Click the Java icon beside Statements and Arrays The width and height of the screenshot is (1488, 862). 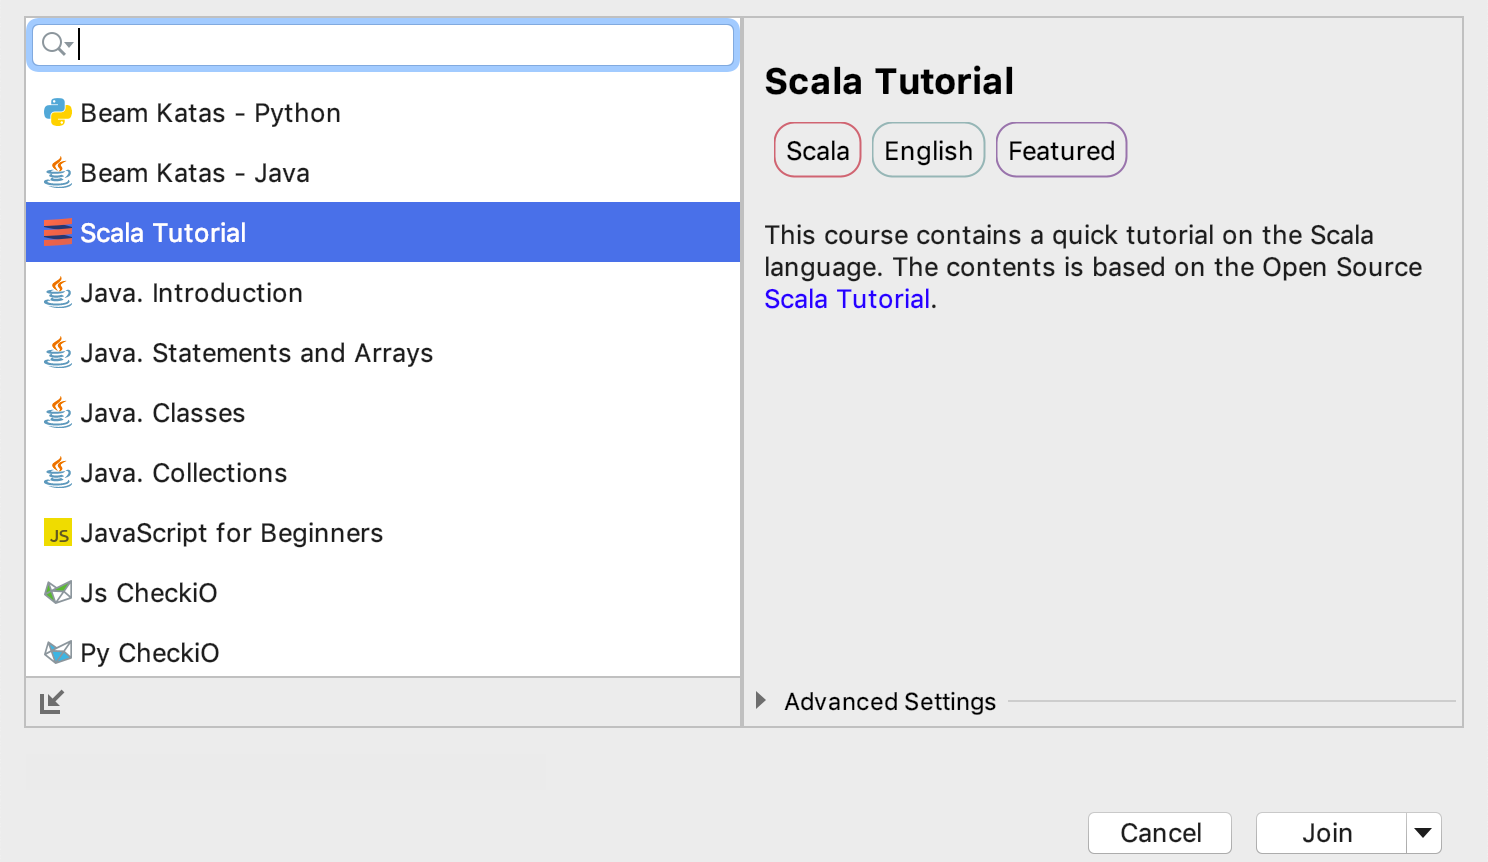pos(58,352)
